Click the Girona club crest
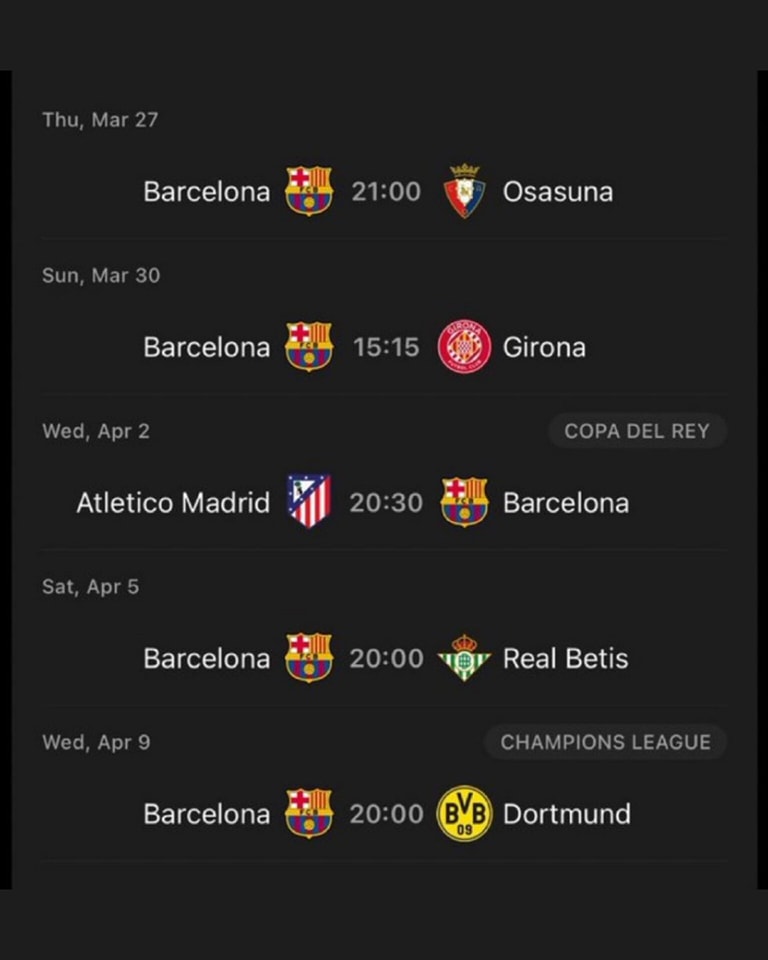The width and height of the screenshot is (768, 960). pos(464,347)
